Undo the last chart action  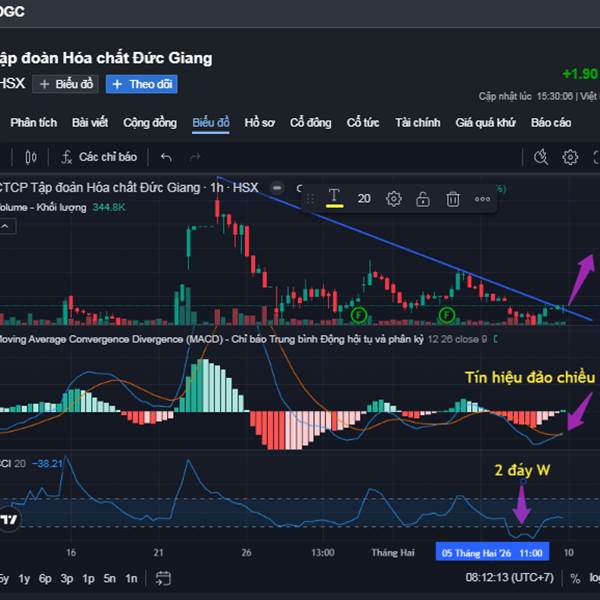[x=166, y=157]
